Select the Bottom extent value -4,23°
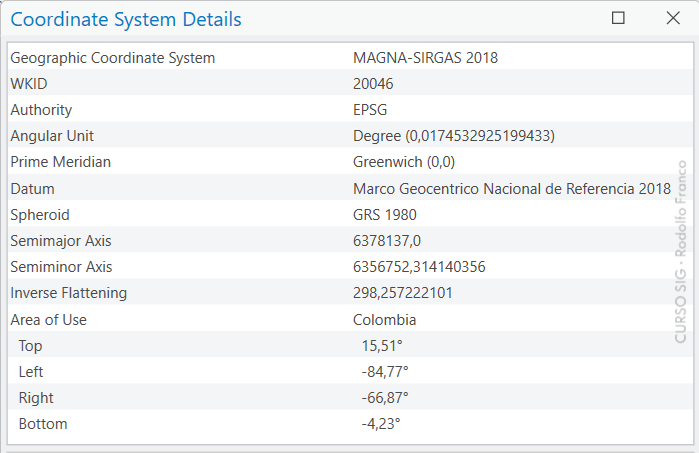The width and height of the screenshot is (699, 453). [380, 424]
